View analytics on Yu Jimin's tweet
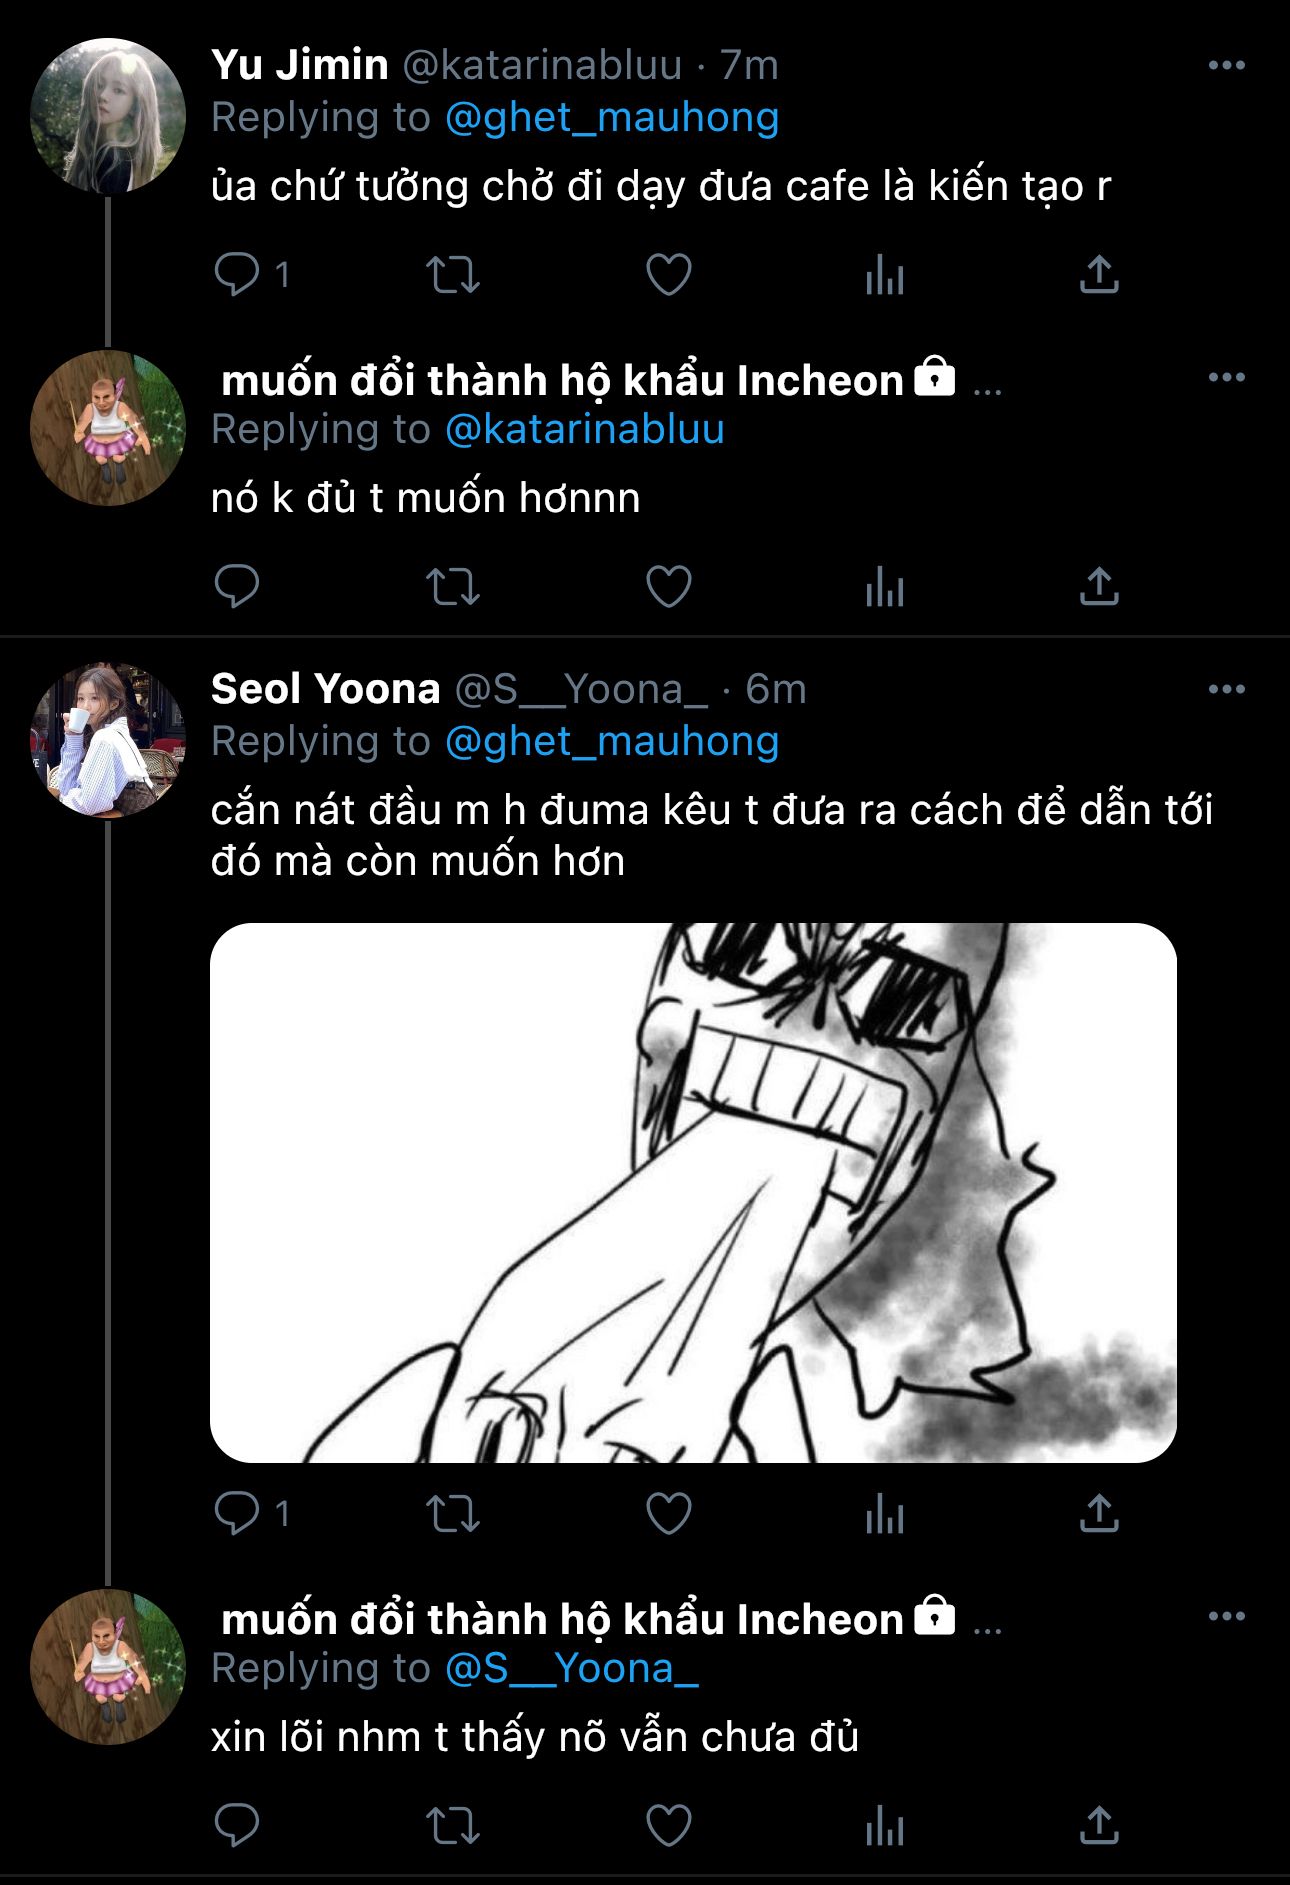Viewport: 1290px width, 1885px height. click(885, 274)
